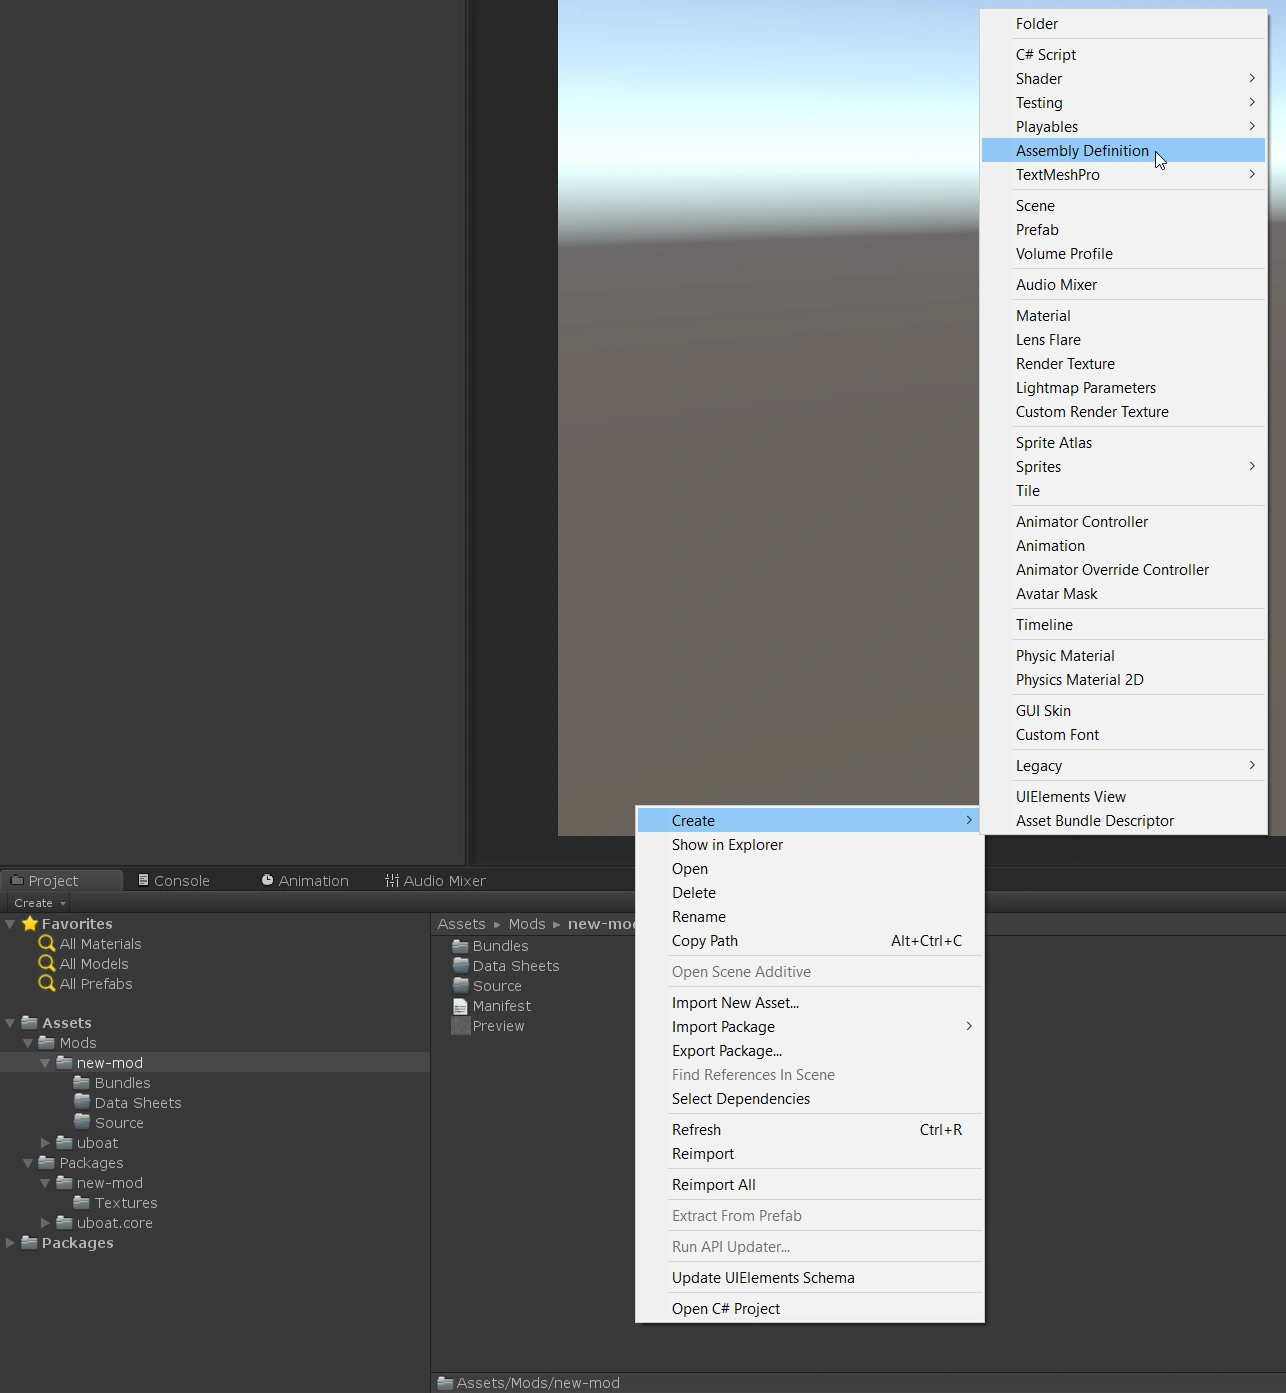Choose Import New Asset... menu entry
Viewport: 1286px width, 1393px height.
(x=809, y=1003)
